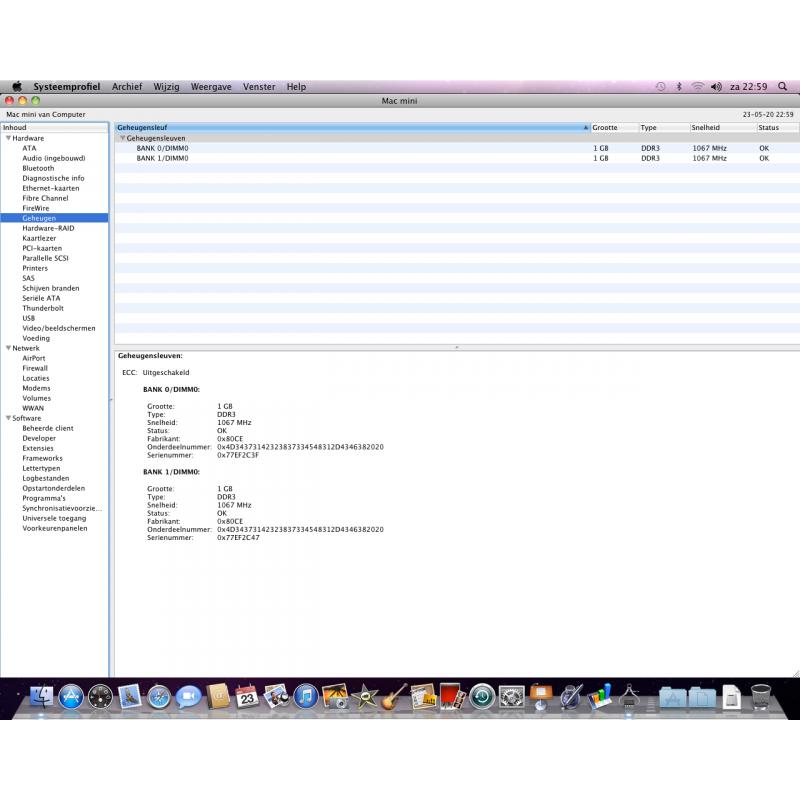Sort by Snelheid column header
Viewport: 800px width, 800px height.
pyautogui.click(x=722, y=128)
